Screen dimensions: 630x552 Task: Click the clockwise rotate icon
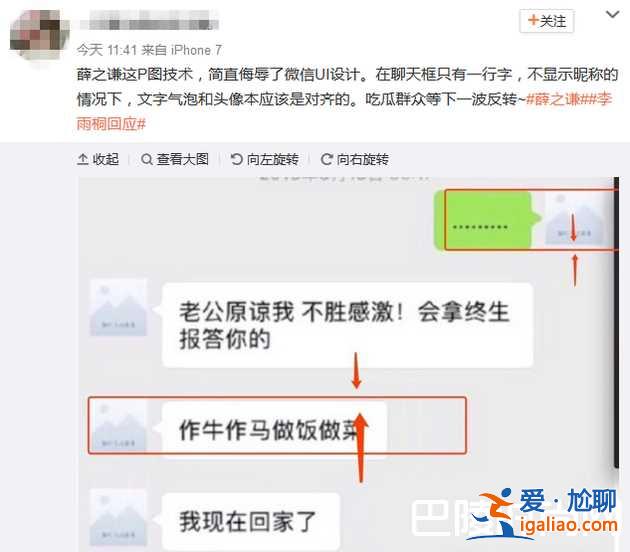(327, 159)
